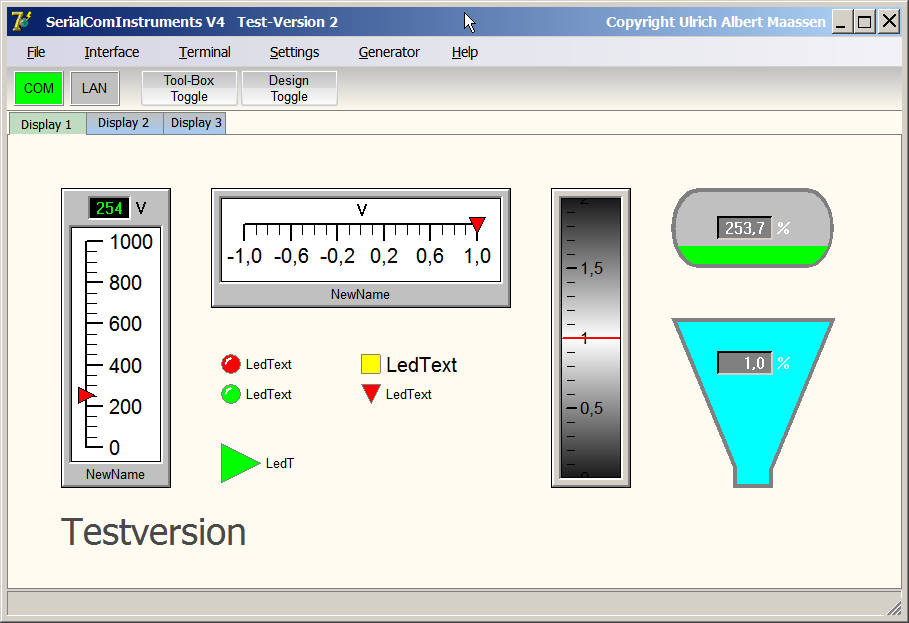The image size is (909, 623).
Task: Click the yellow square LED indicator
Action: [371, 364]
